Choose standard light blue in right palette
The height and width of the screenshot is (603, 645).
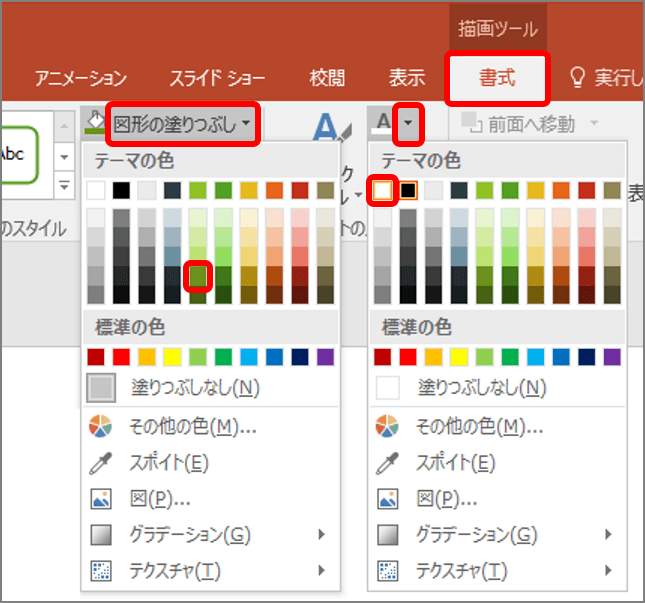536,357
